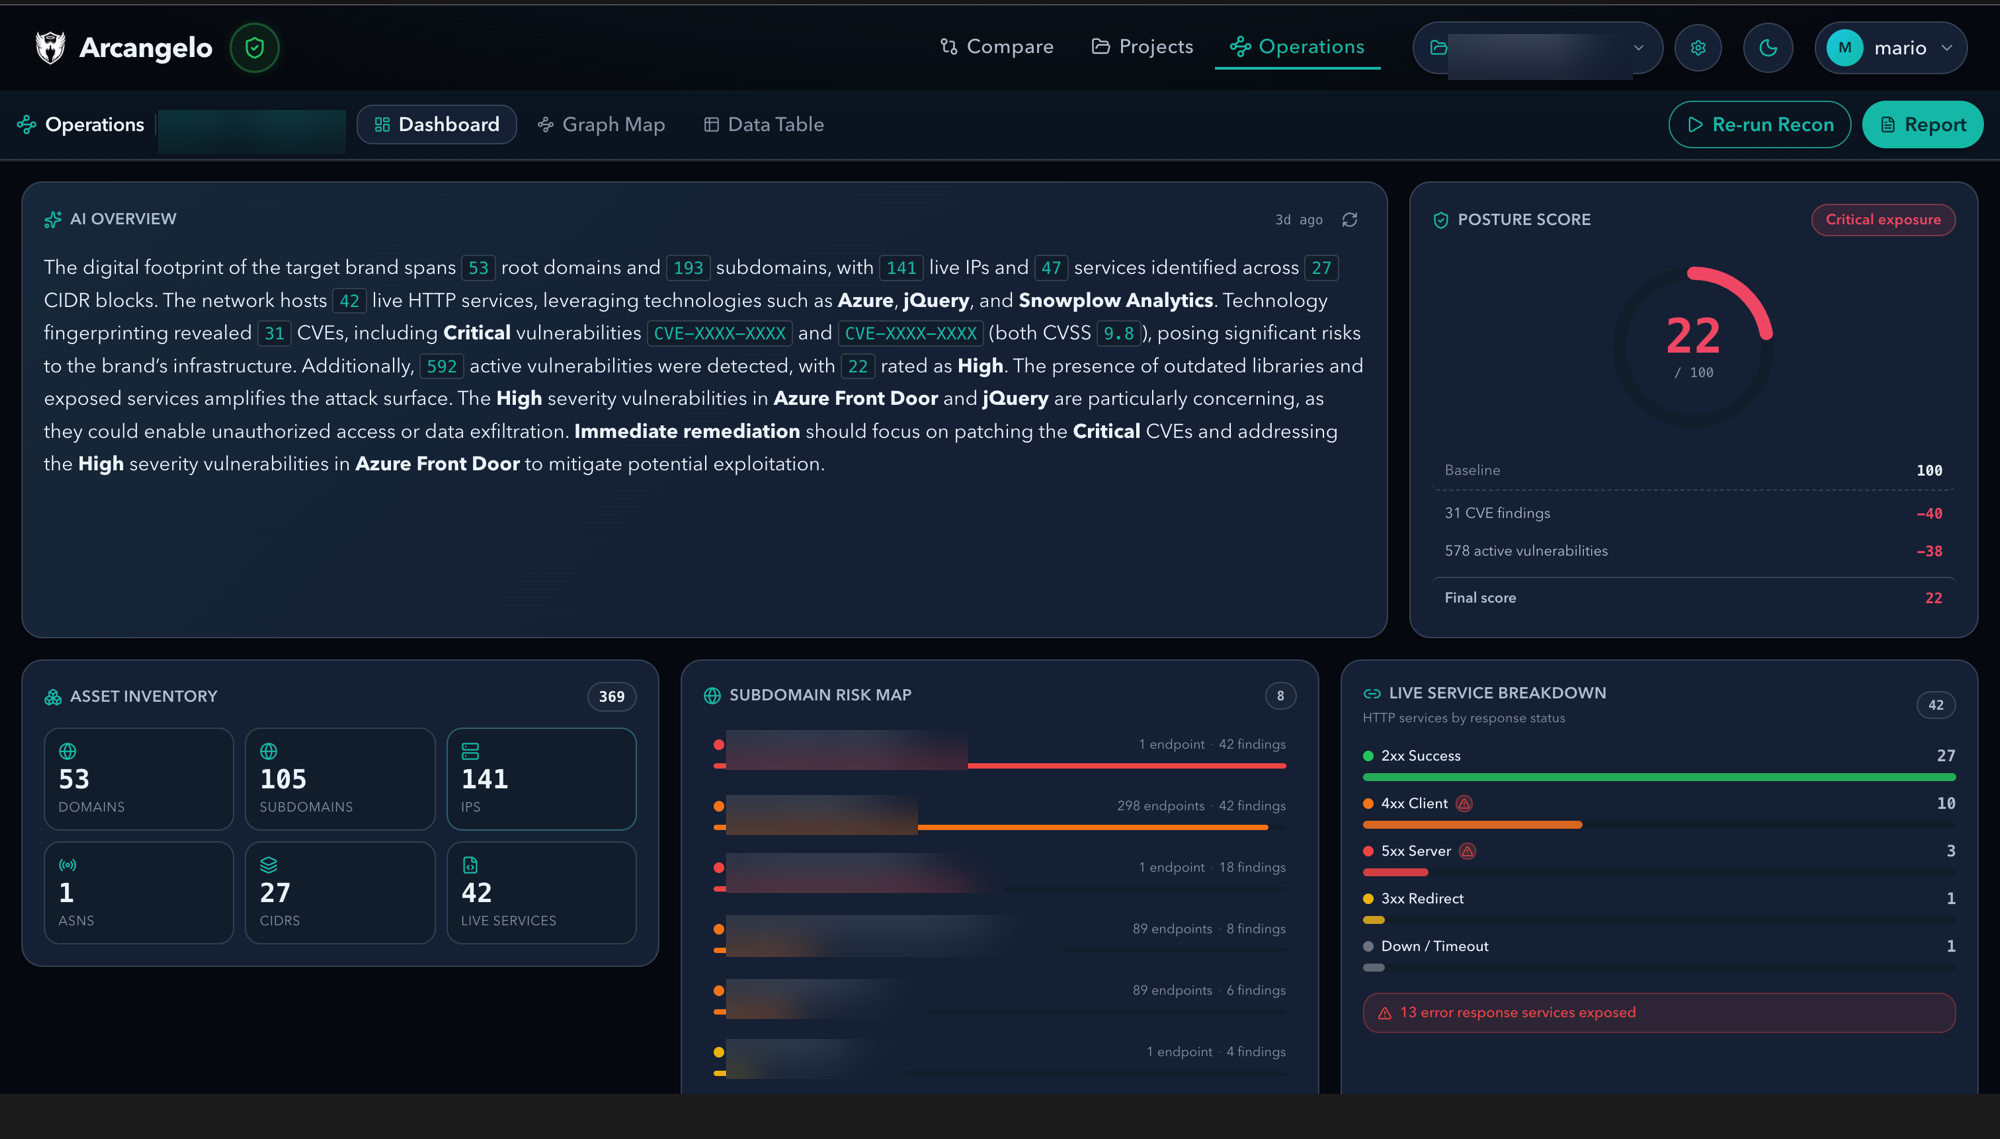Go to the Operations nav item
The width and height of the screenshot is (2000, 1139).
1297,47
